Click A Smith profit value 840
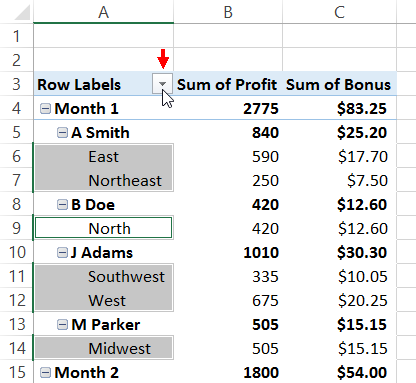Screen dimensions: 416x383 [x=265, y=133]
